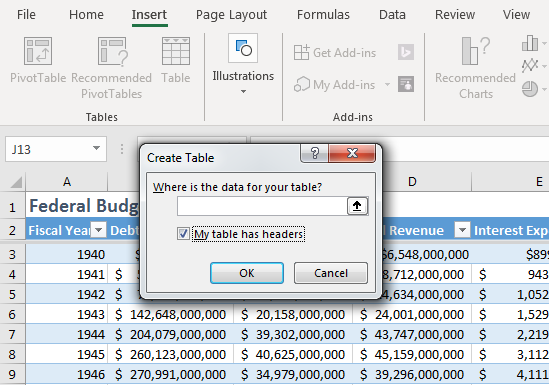Select row 6 header
The height and width of the screenshot is (385, 549).
click(x=13, y=314)
